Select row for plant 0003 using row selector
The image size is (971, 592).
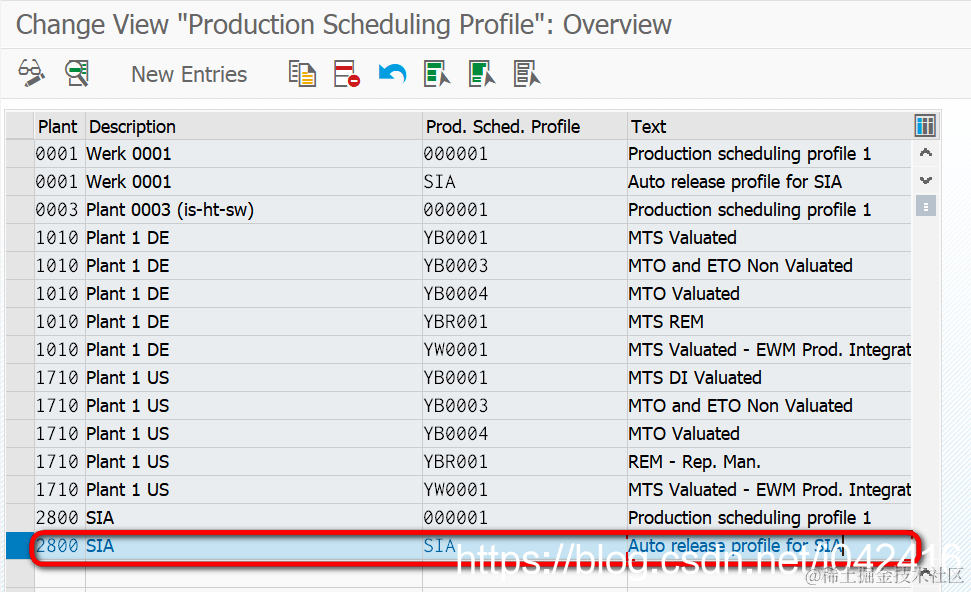click(x=20, y=210)
